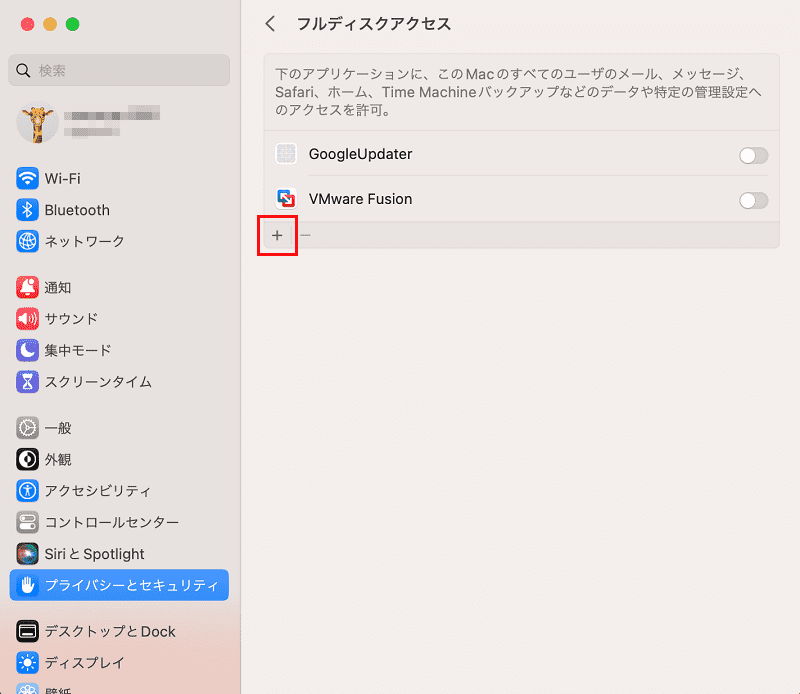The height and width of the screenshot is (694, 800).
Task: Open スクリーンタイム hourglass icon
Action: point(27,382)
